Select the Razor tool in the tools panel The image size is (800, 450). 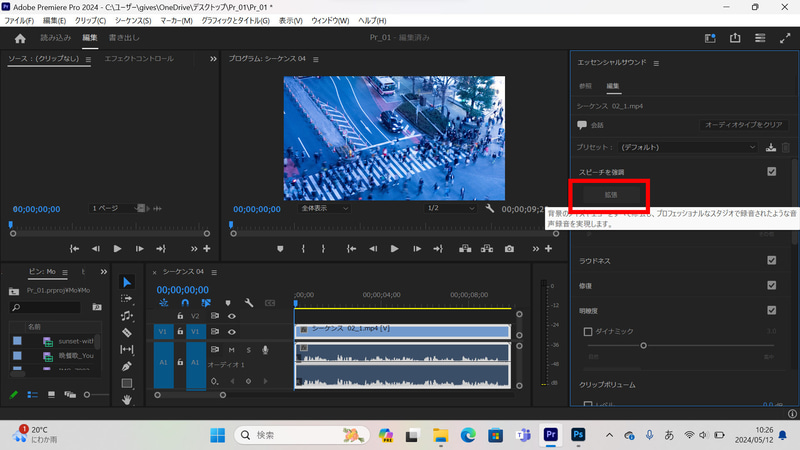coord(127,332)
